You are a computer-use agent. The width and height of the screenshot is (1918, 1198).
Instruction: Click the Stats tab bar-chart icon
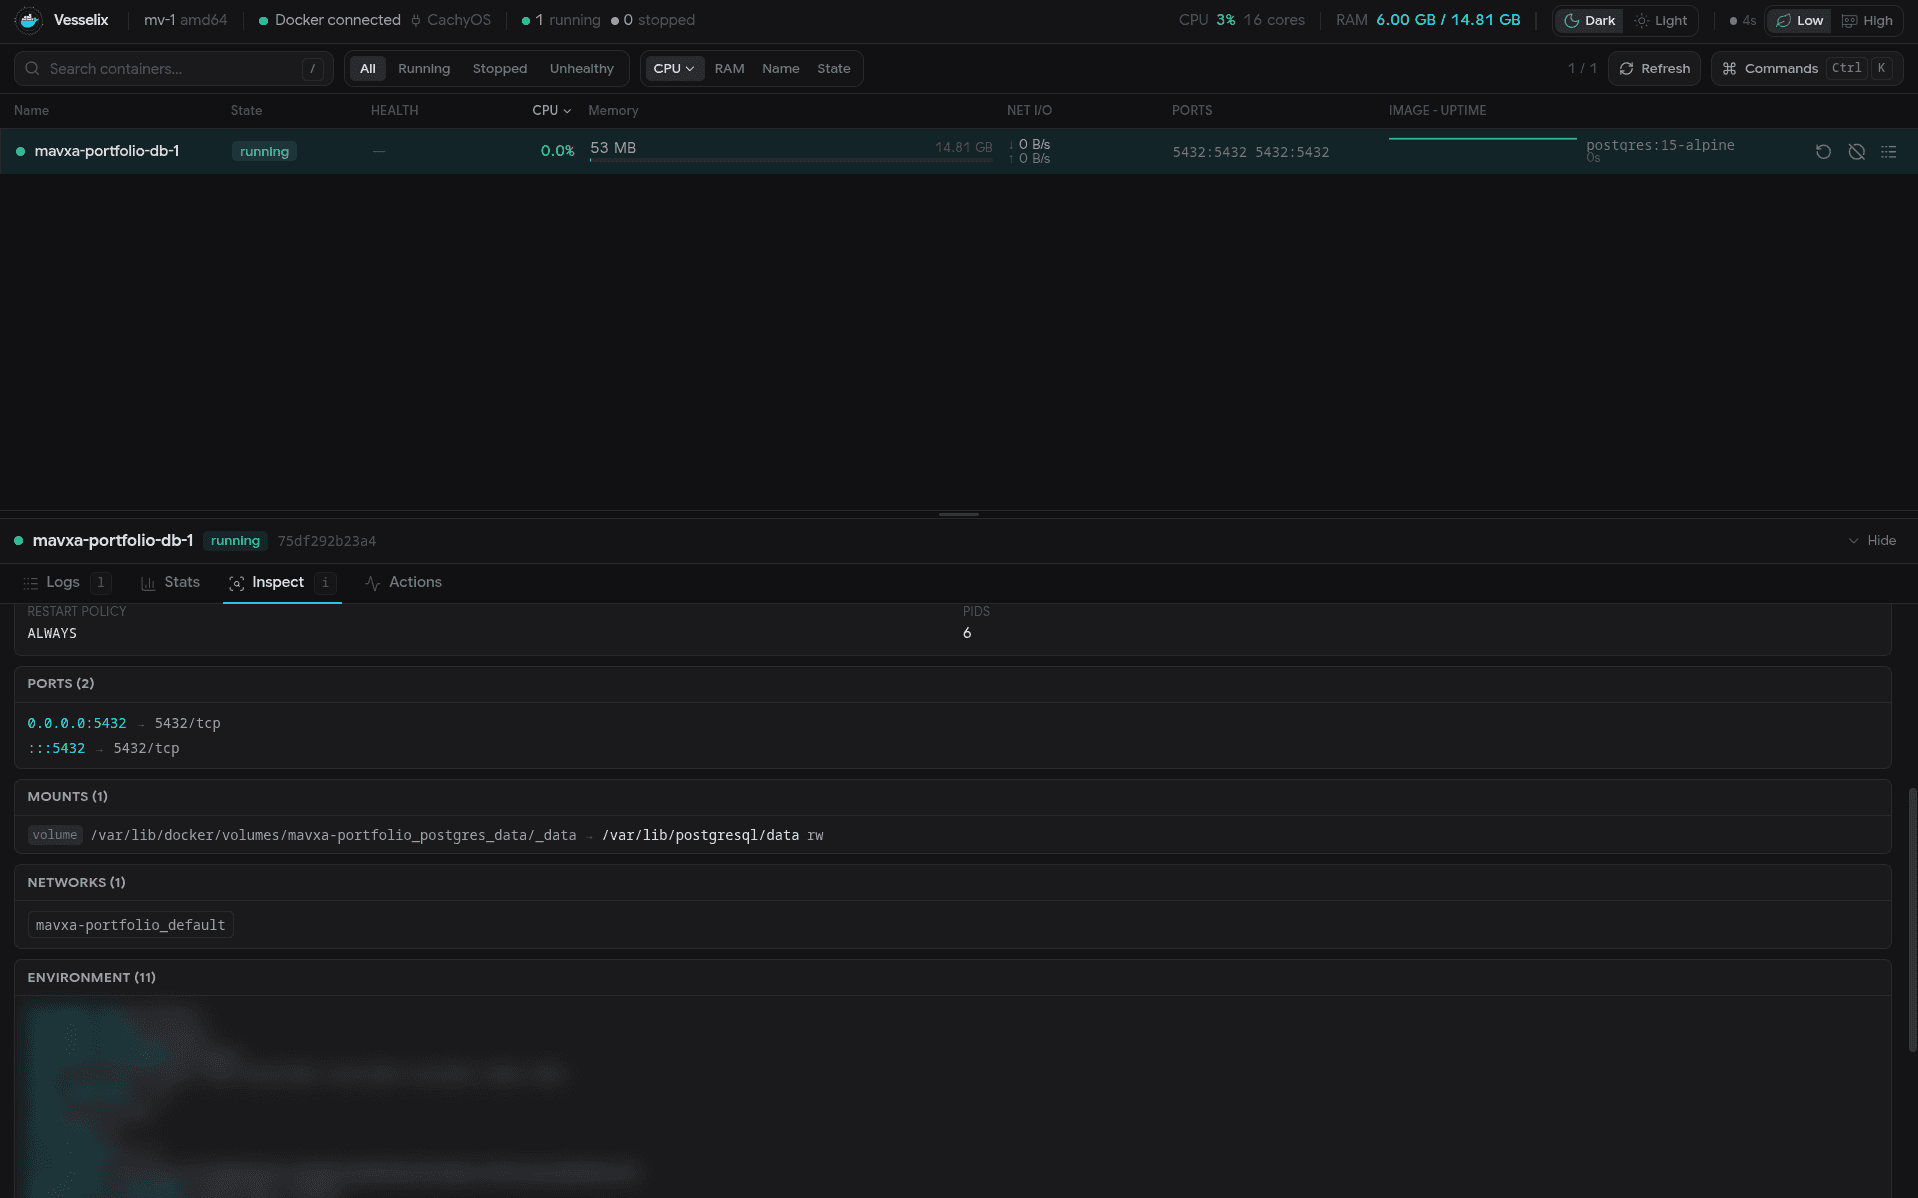point(148,583)
